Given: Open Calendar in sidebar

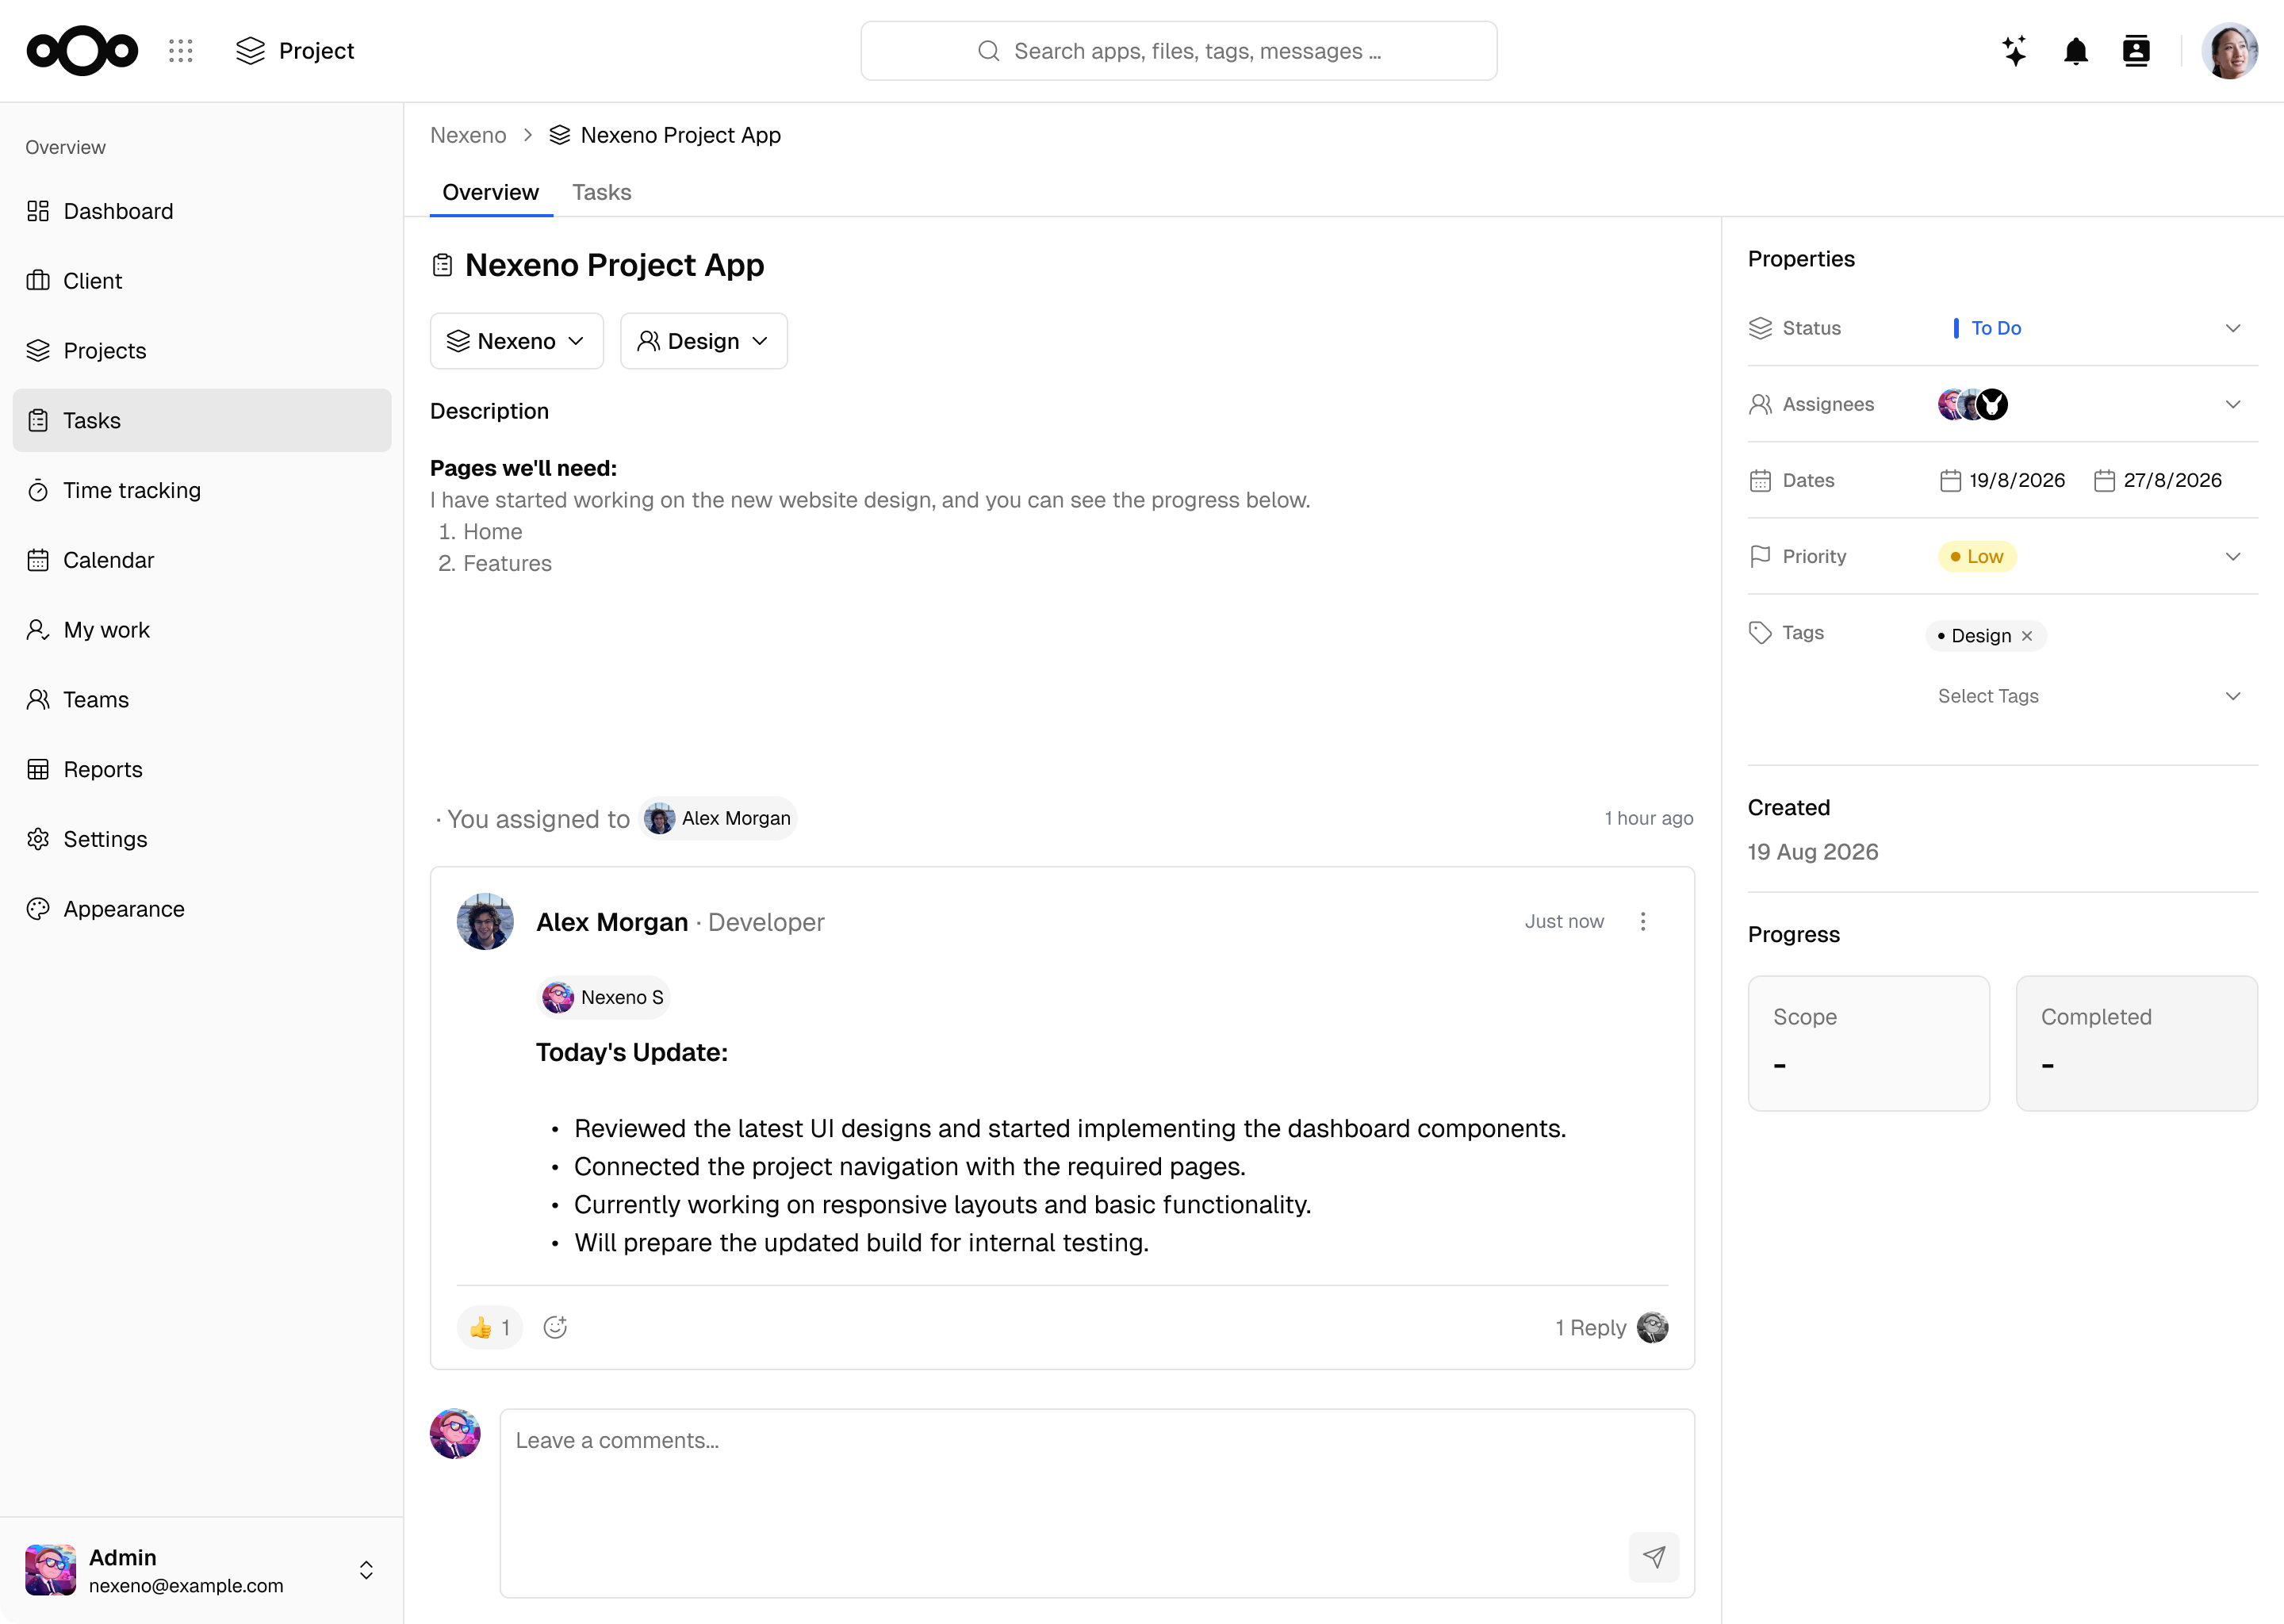Looking at the screenshot, I should point(202,560).
